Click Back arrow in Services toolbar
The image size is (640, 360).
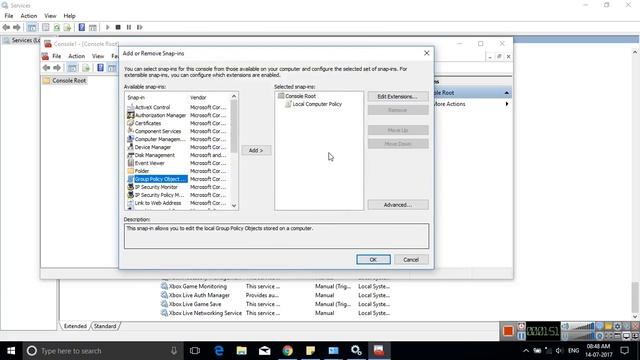coord(6,27)
